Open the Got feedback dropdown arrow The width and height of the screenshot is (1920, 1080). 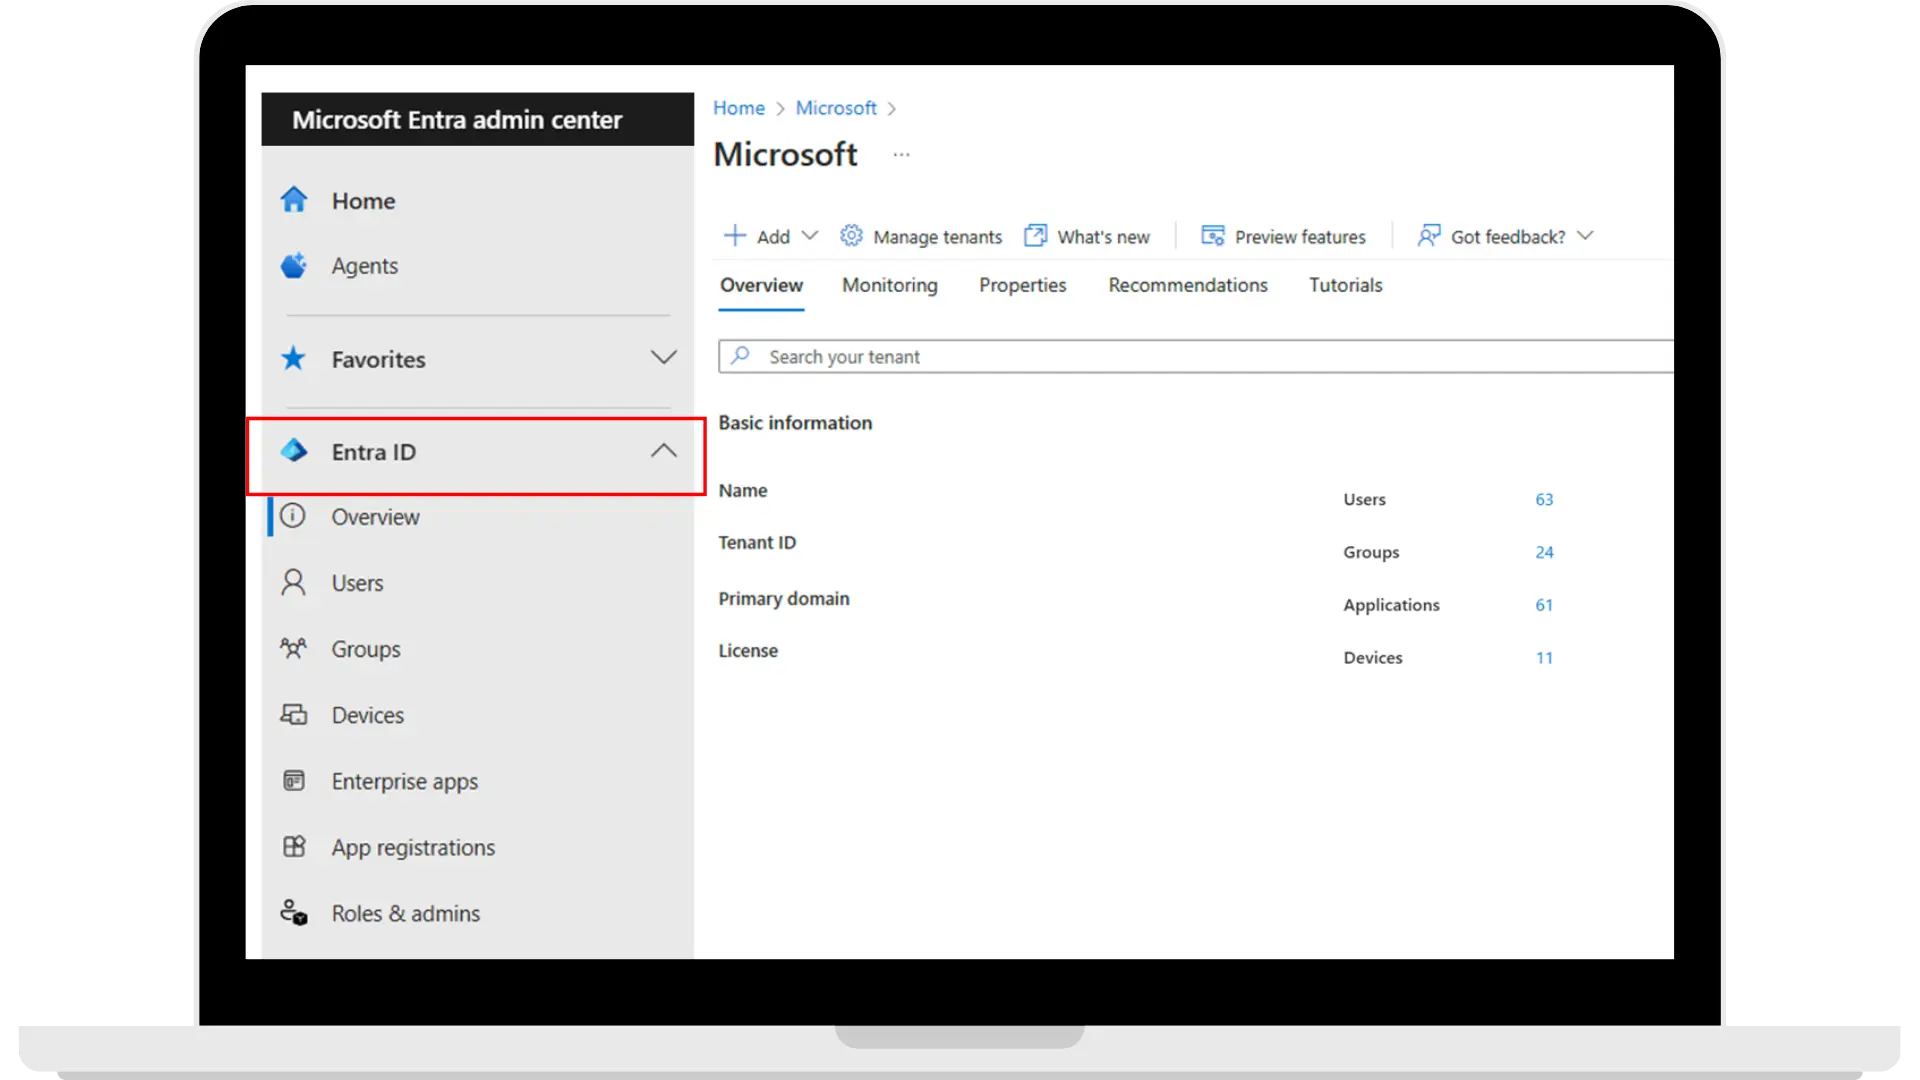tap(1585, 236)
